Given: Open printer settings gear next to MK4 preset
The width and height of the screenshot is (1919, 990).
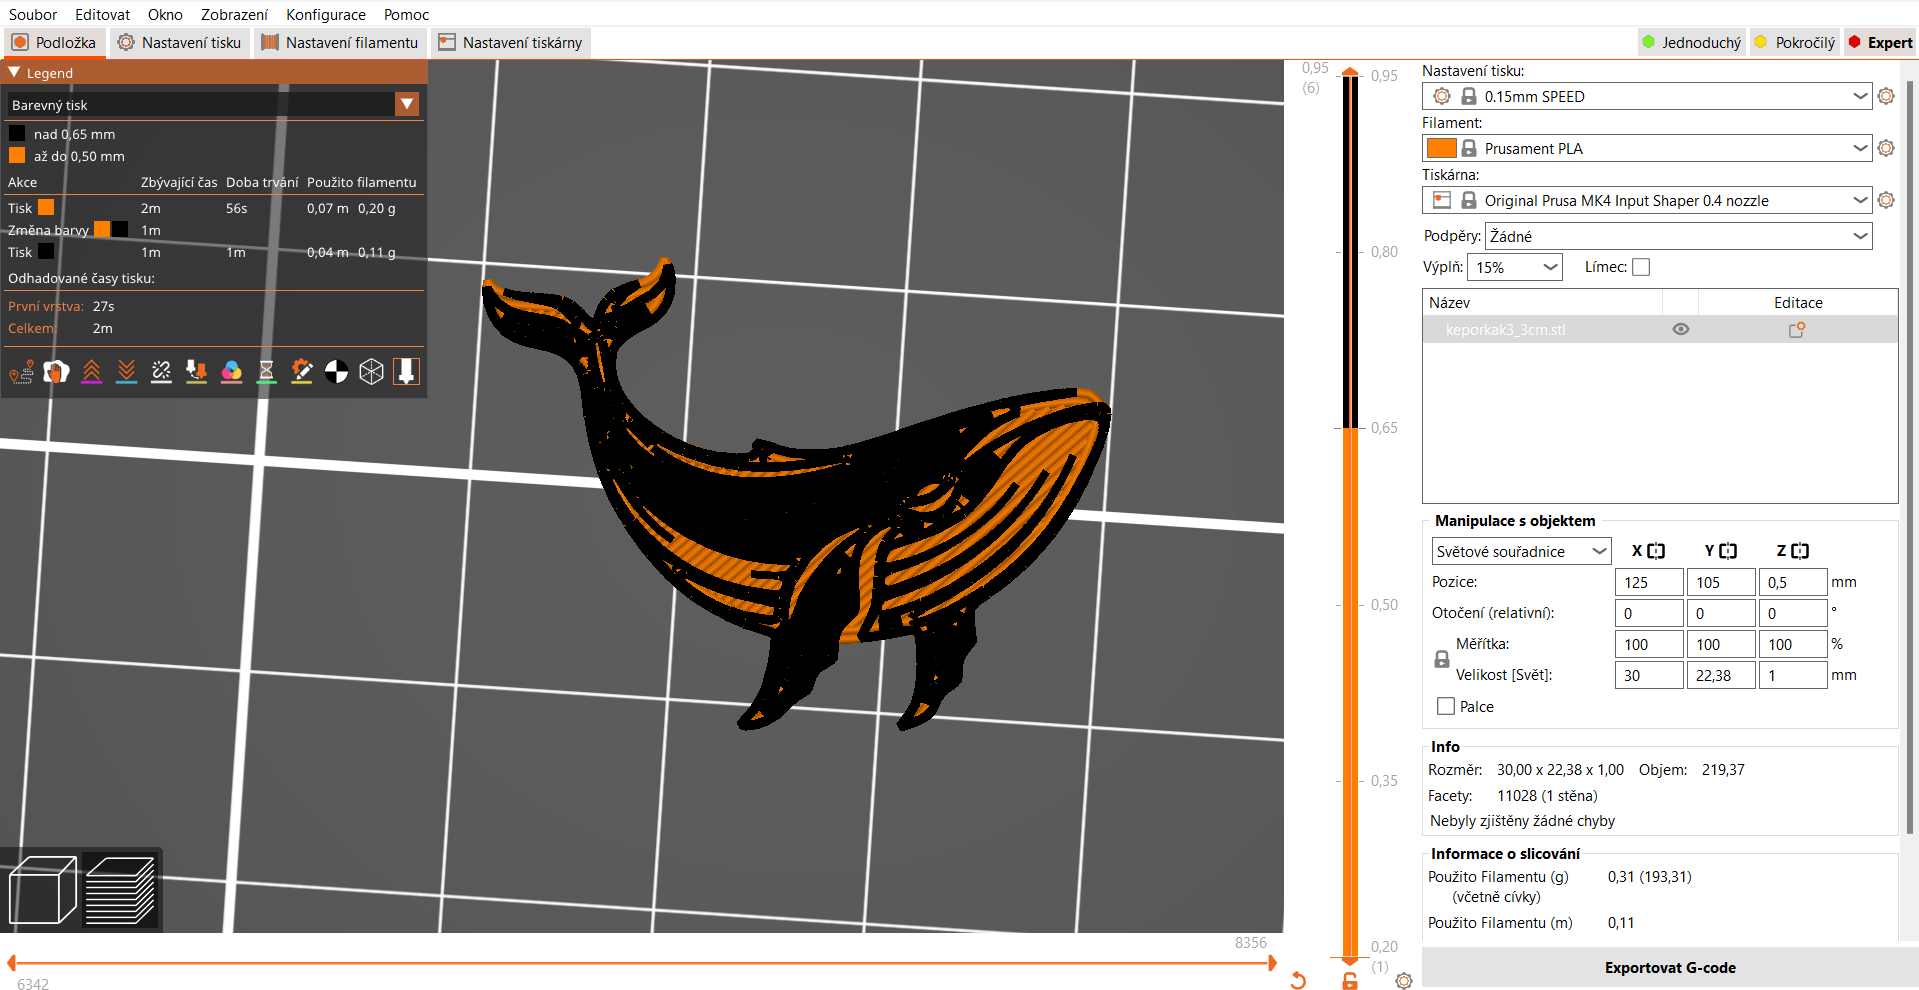Looking at the screenshot, I should [1886, 200].
